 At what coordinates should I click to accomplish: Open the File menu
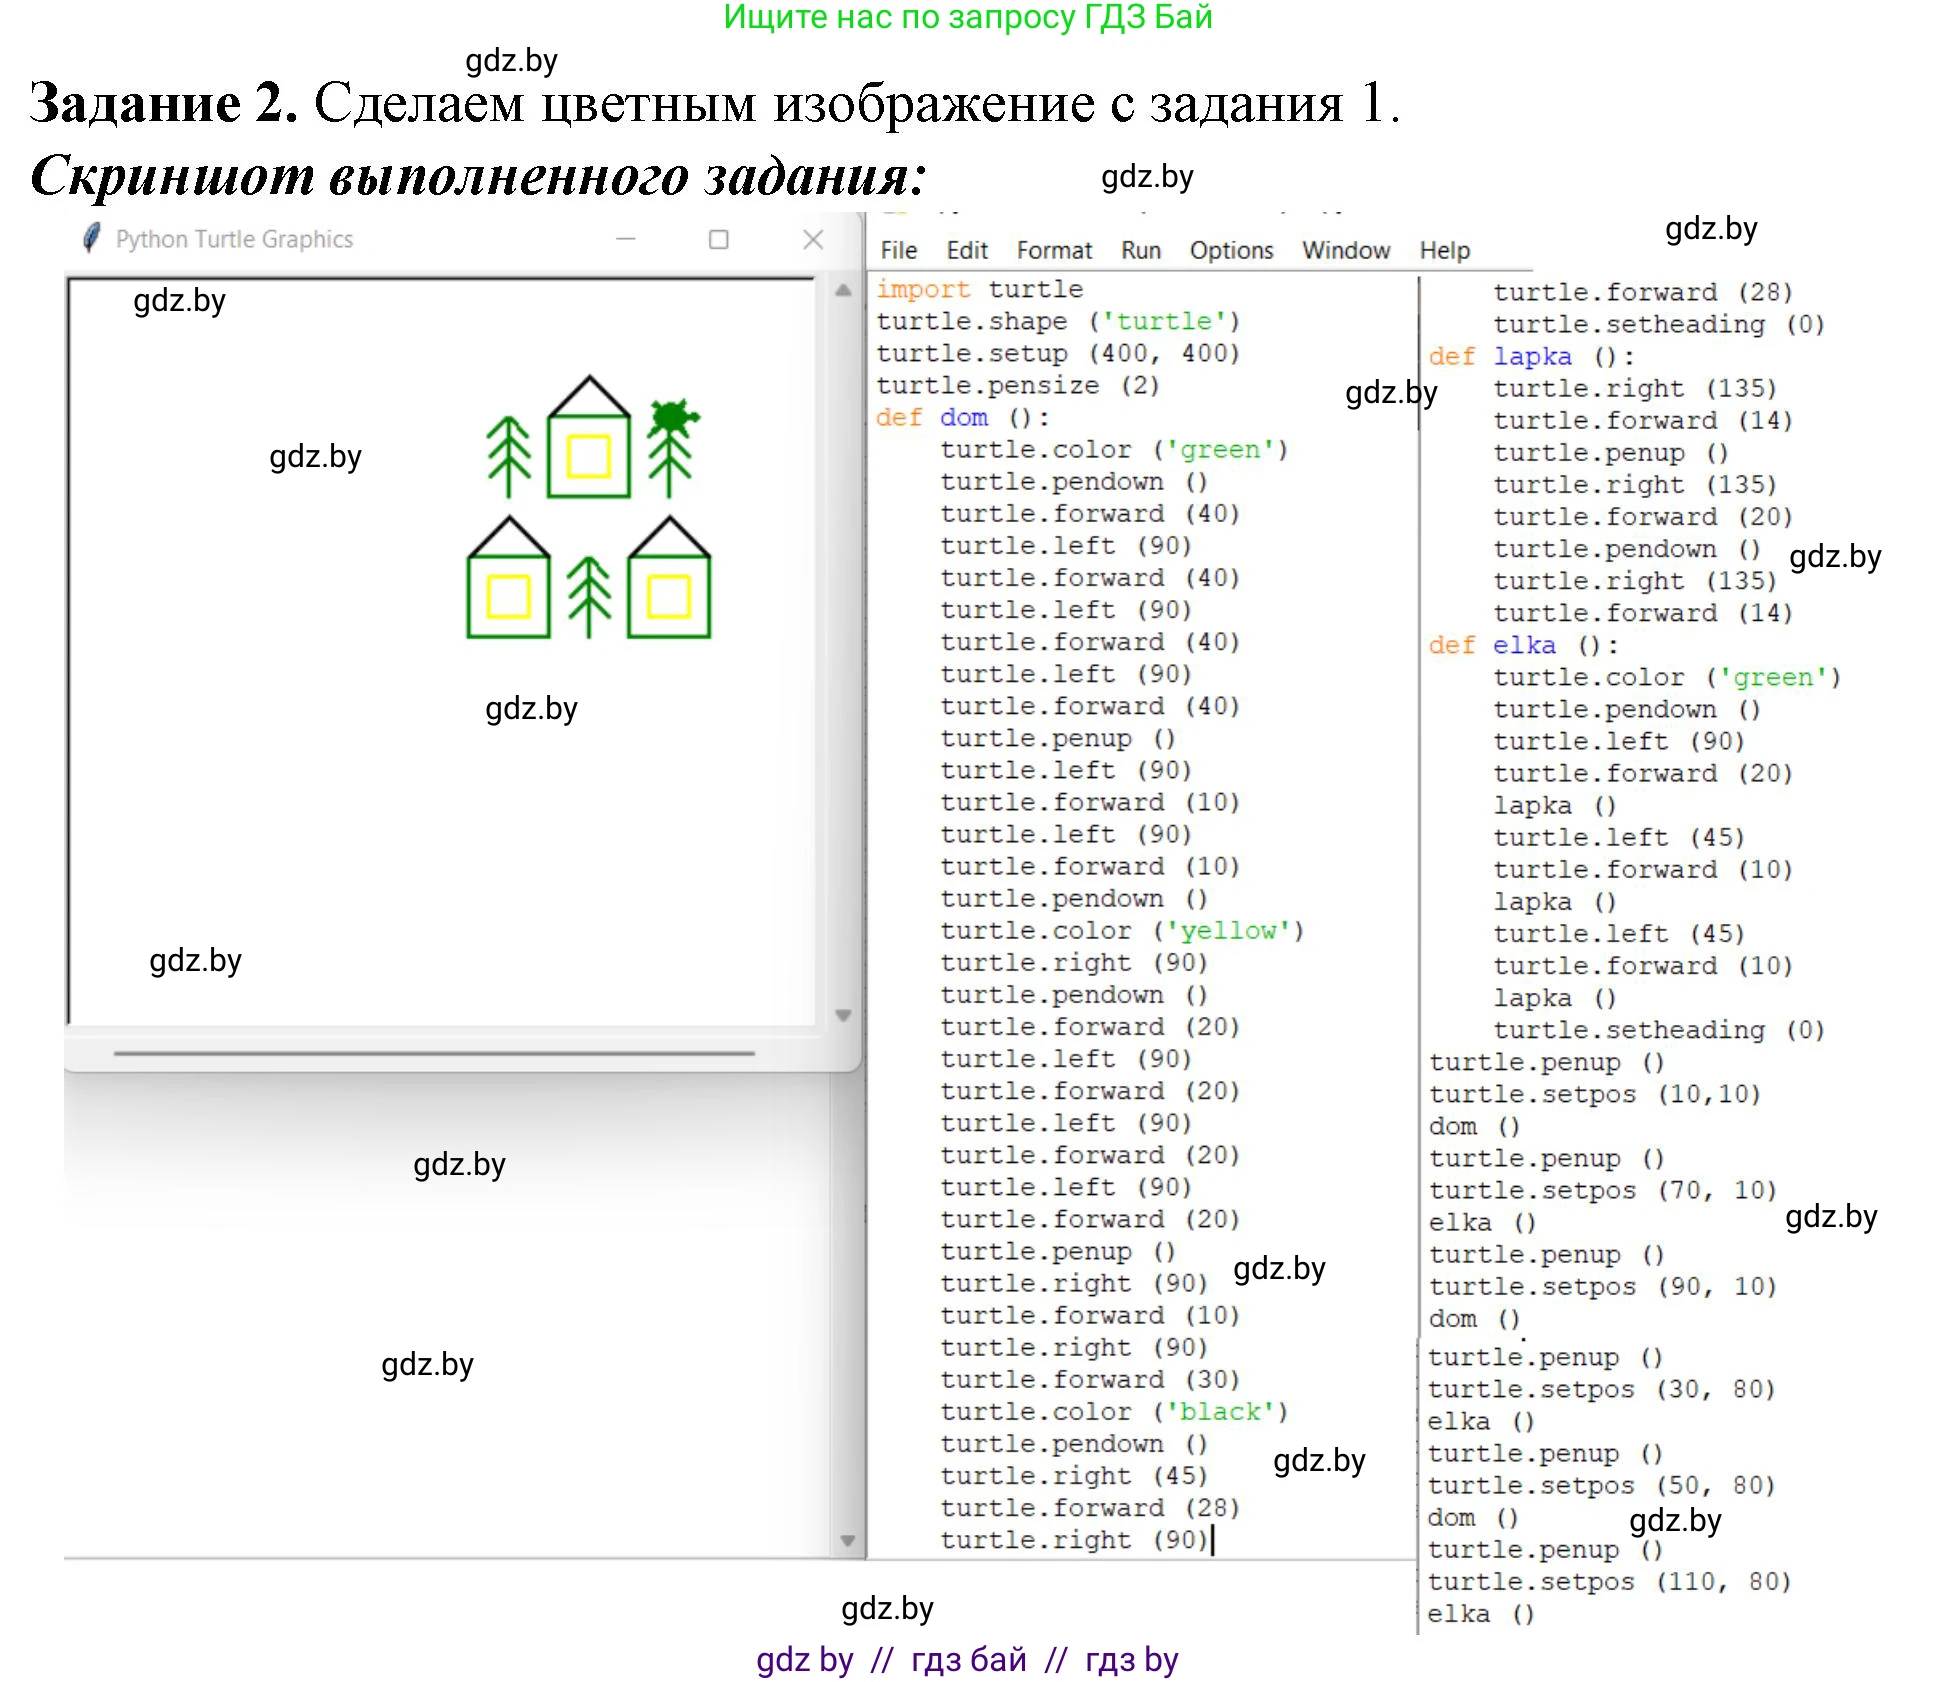[x=898, y=250]
